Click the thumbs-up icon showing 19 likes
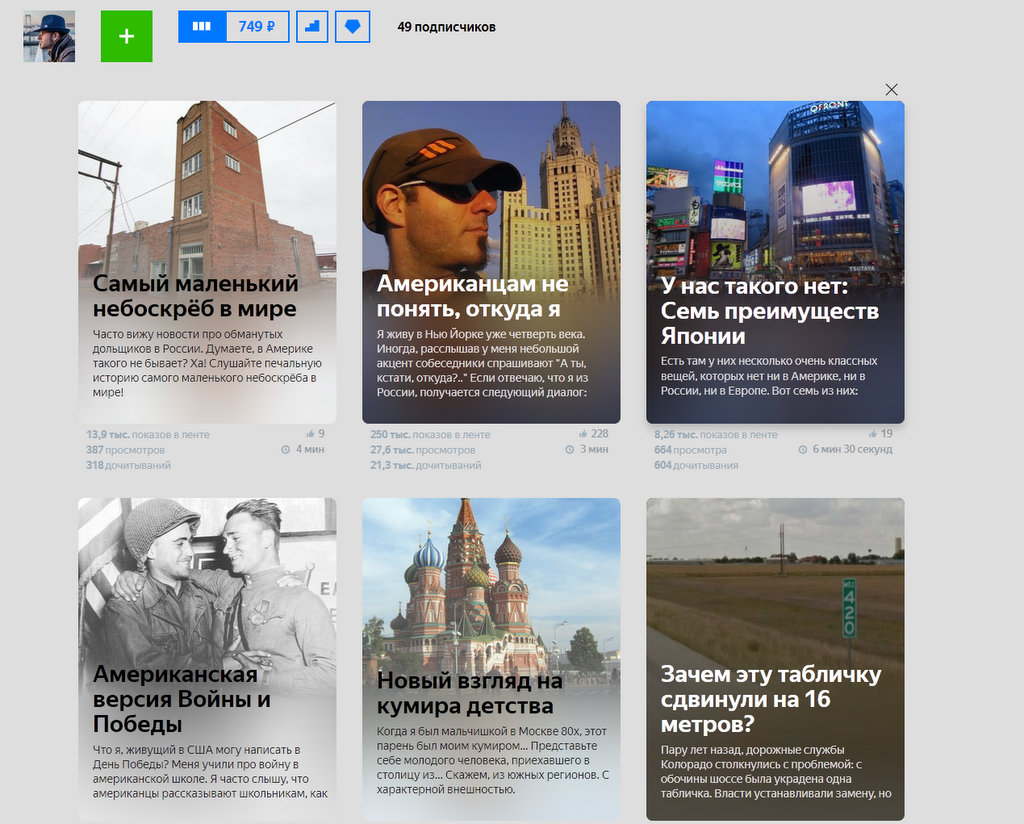The image size is (1024, 824). [x=873, y=434]
